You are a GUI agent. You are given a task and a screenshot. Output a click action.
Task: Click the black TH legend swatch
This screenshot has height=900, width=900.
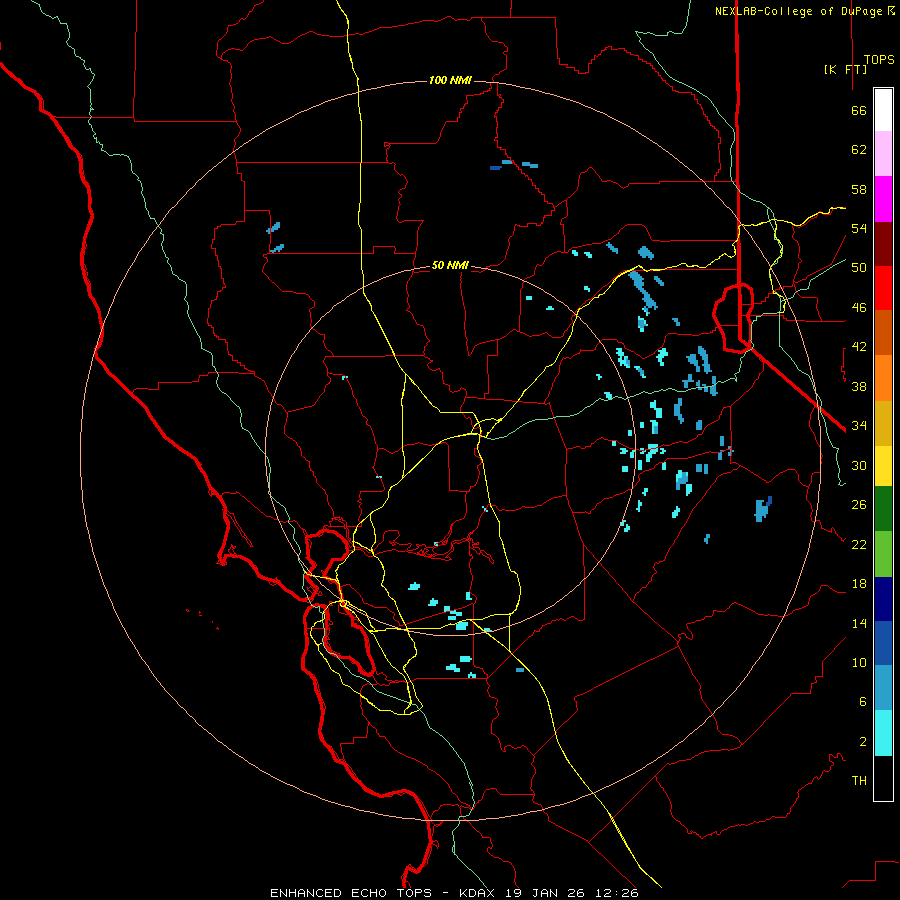(x=883, y=778)
